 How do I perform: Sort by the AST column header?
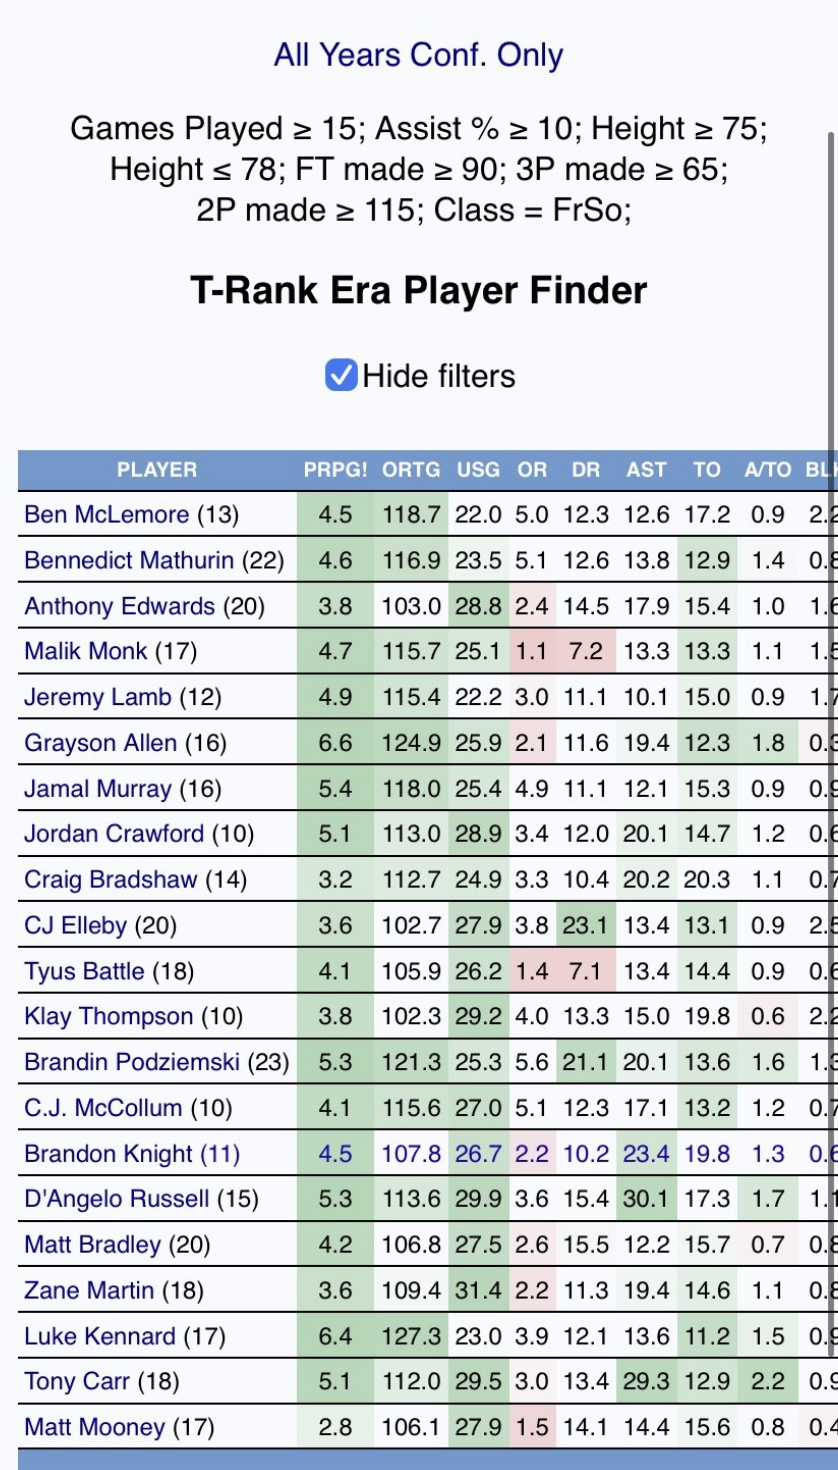pos(646,470)
